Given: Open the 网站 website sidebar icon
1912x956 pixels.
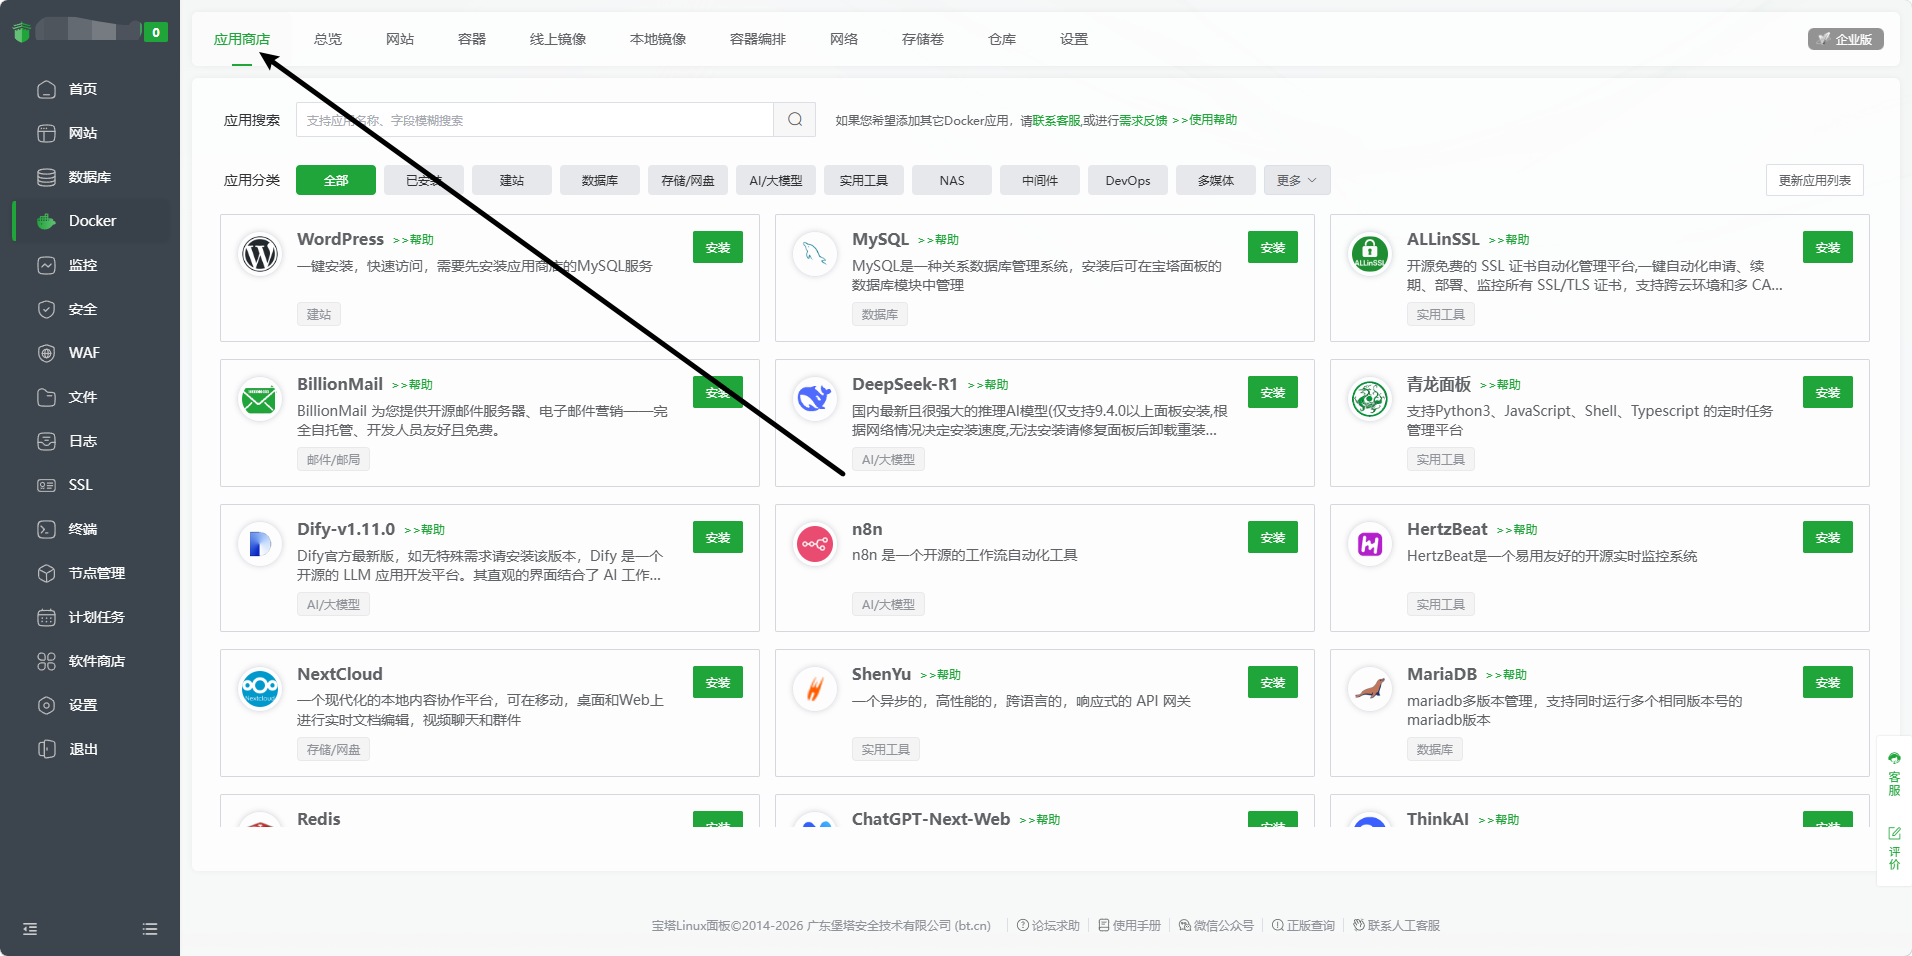Looking at the screenshot, I should coord(46,133).
